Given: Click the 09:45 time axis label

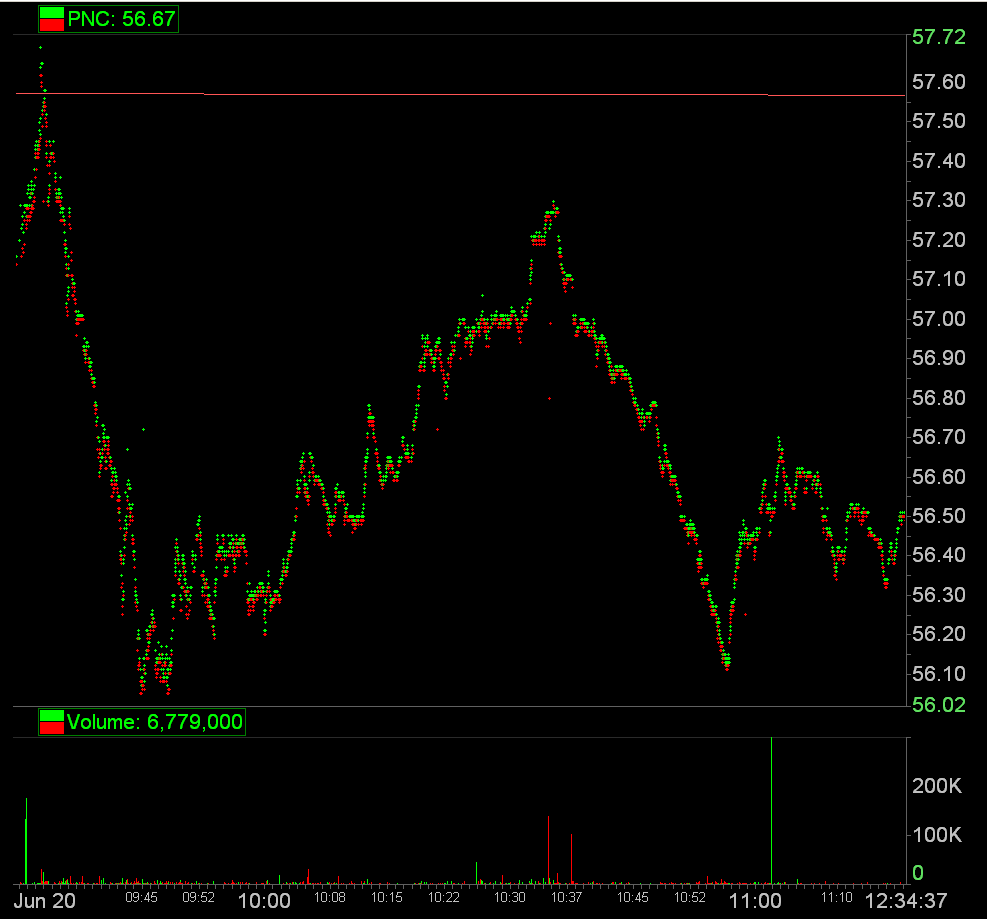Looking at the screenshot, I should [x=141, y=898].
